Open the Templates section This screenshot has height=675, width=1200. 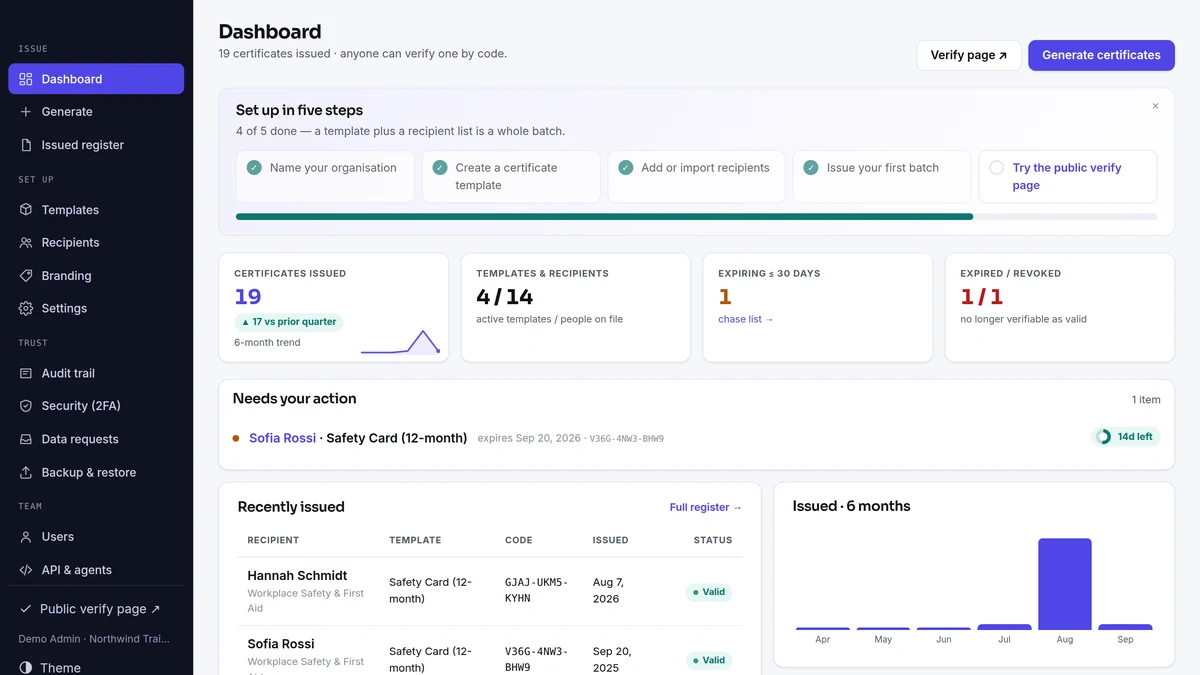click(96, 210)
